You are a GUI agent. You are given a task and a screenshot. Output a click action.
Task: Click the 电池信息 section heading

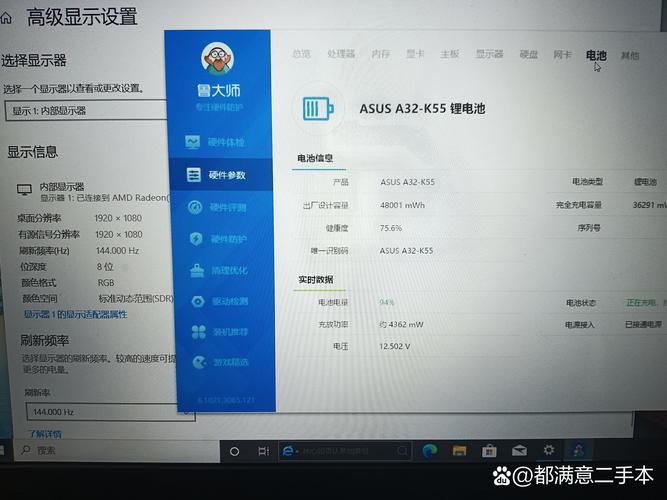coord(315,158)
